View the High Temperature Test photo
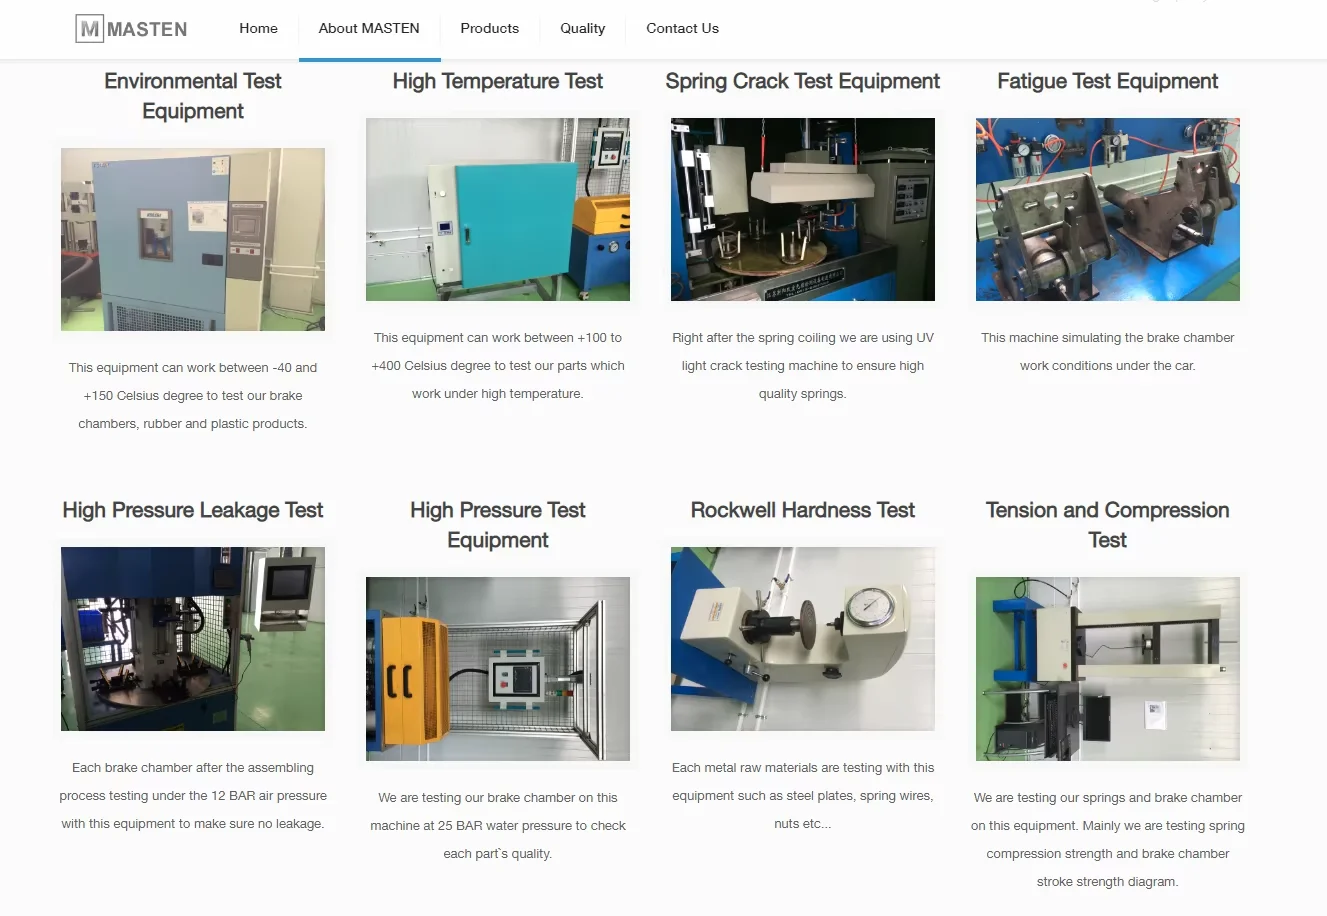 coord(498,210)
